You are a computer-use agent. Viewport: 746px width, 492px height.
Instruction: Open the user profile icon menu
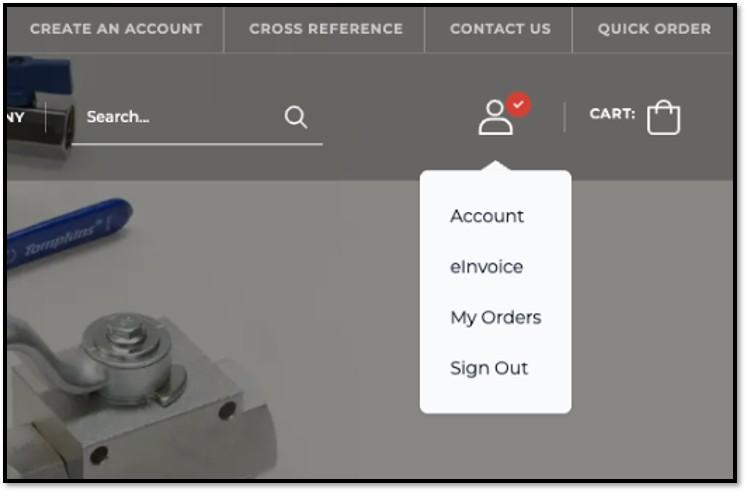click(x=495, y=118)
